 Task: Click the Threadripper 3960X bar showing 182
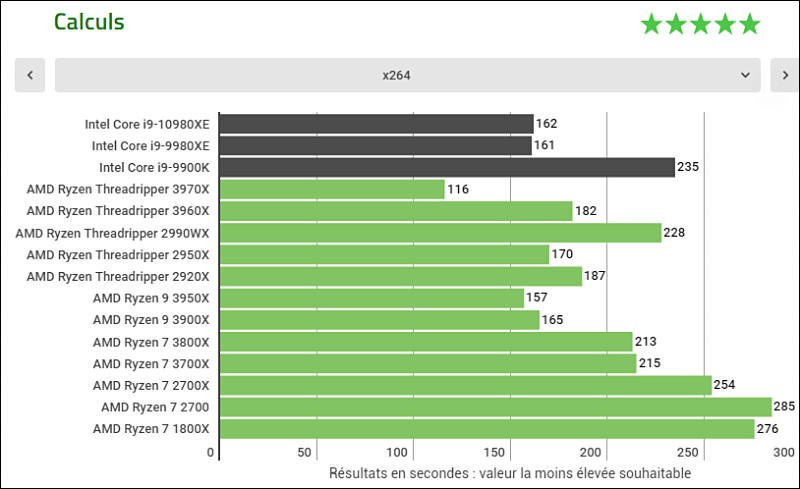click(396, 211)
